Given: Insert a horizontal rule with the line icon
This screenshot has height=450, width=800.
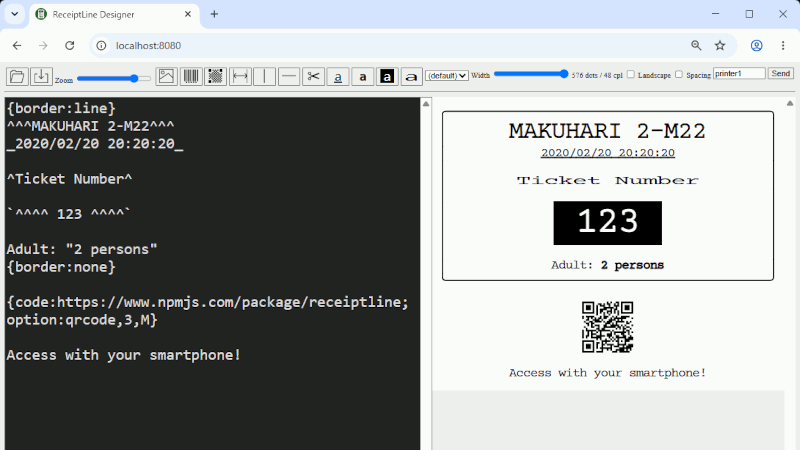Looking at the screenshot, I should [x=289, y=77].
